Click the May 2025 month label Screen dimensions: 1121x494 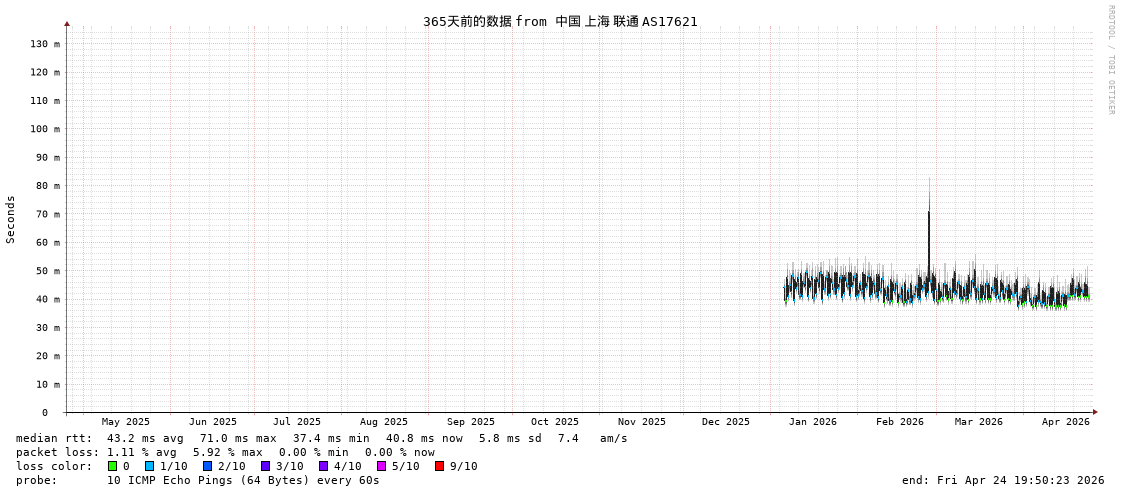[125, 422]
